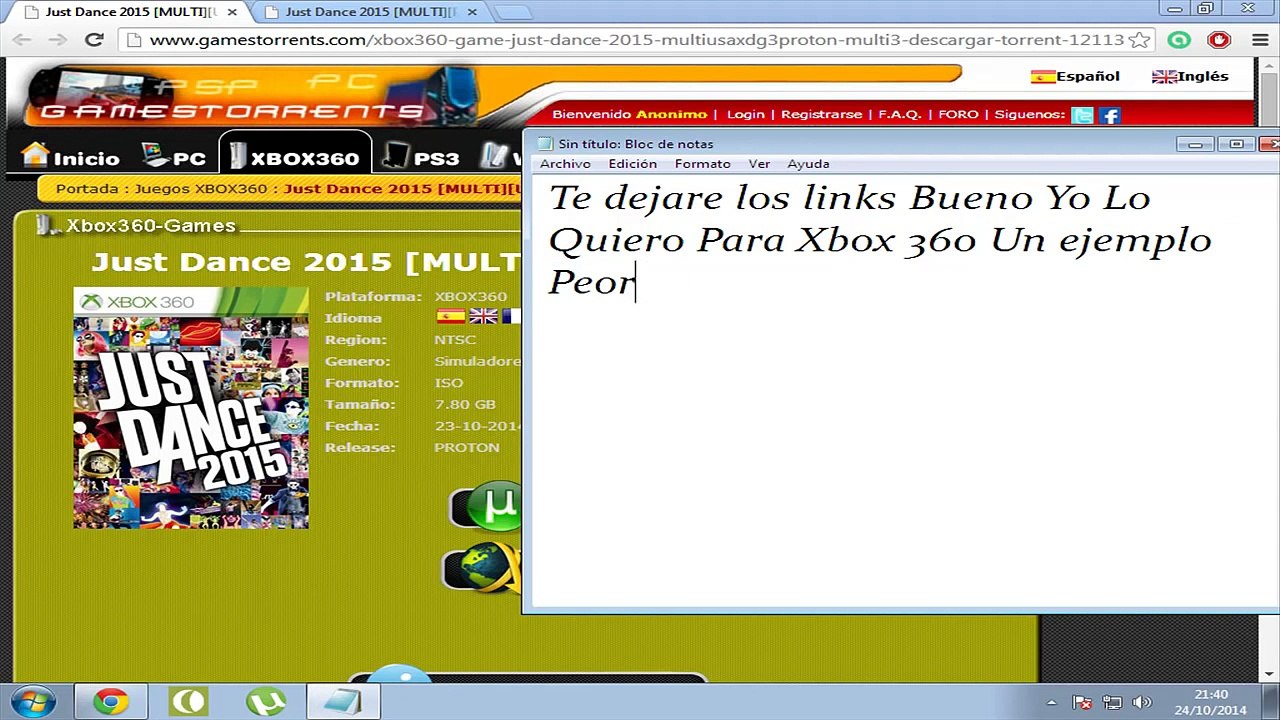
Task: Close the second Just Dance 2015 tab
Action: point(471,12)
